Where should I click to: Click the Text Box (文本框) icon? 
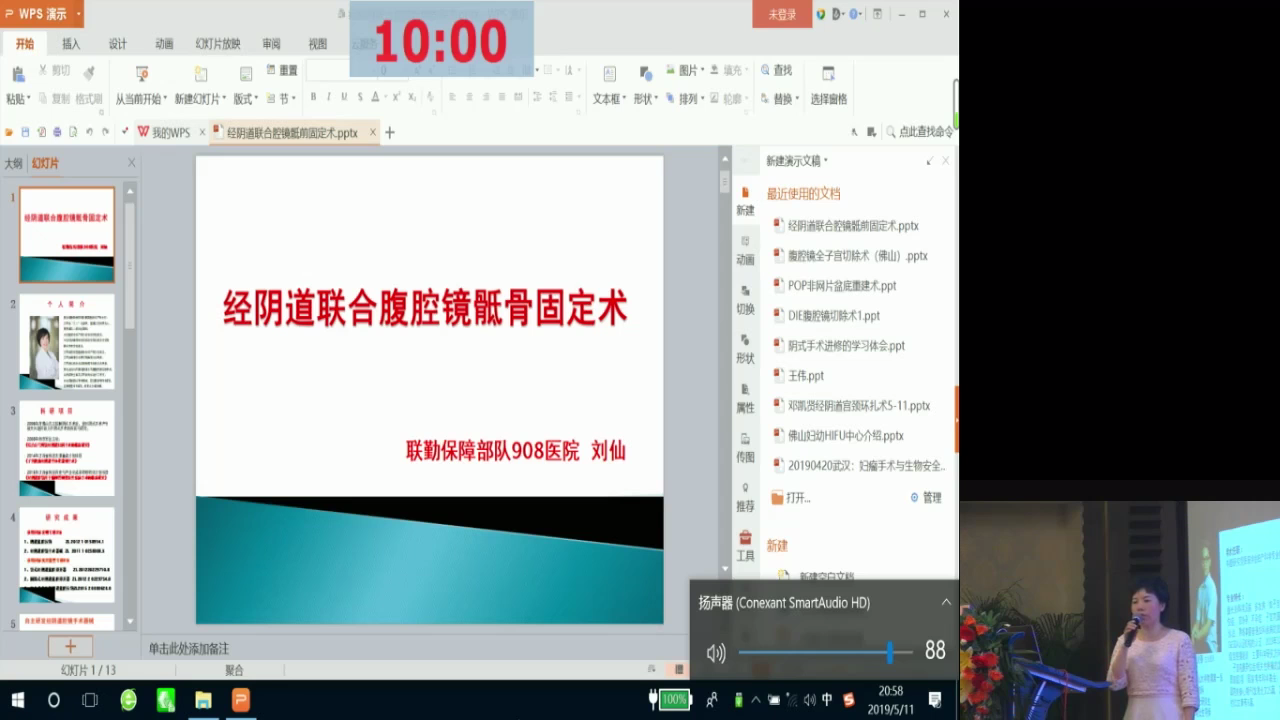coord(609,75)
